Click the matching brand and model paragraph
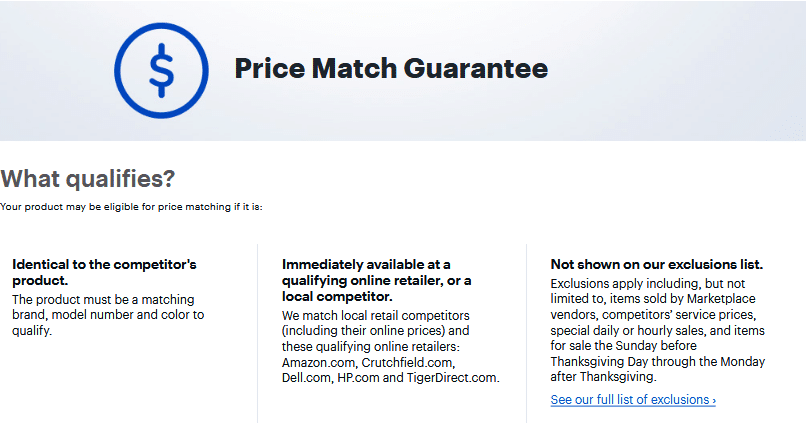The width and height of the screenshot is (806, 438). click(108, 315)
